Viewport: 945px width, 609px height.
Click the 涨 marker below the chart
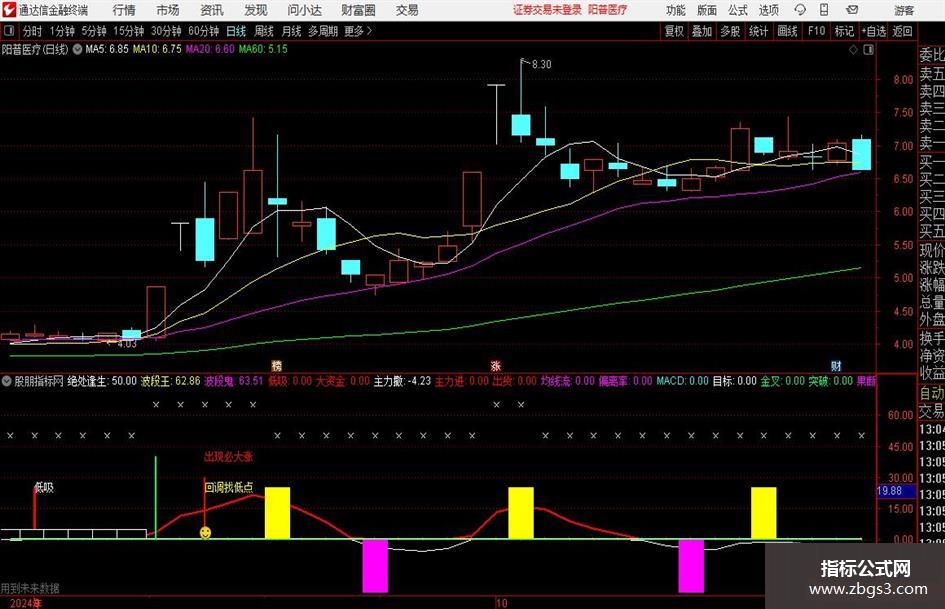point(495,365)
